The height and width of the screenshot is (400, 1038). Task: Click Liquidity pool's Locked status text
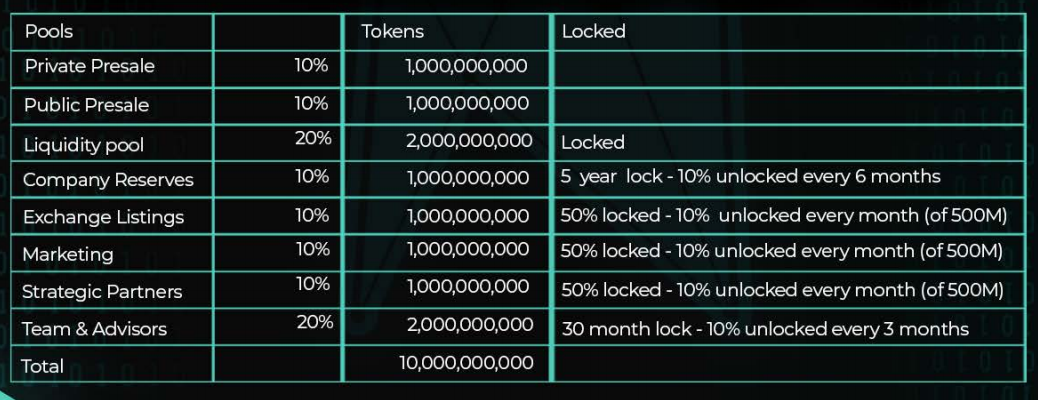coord(593,142)
